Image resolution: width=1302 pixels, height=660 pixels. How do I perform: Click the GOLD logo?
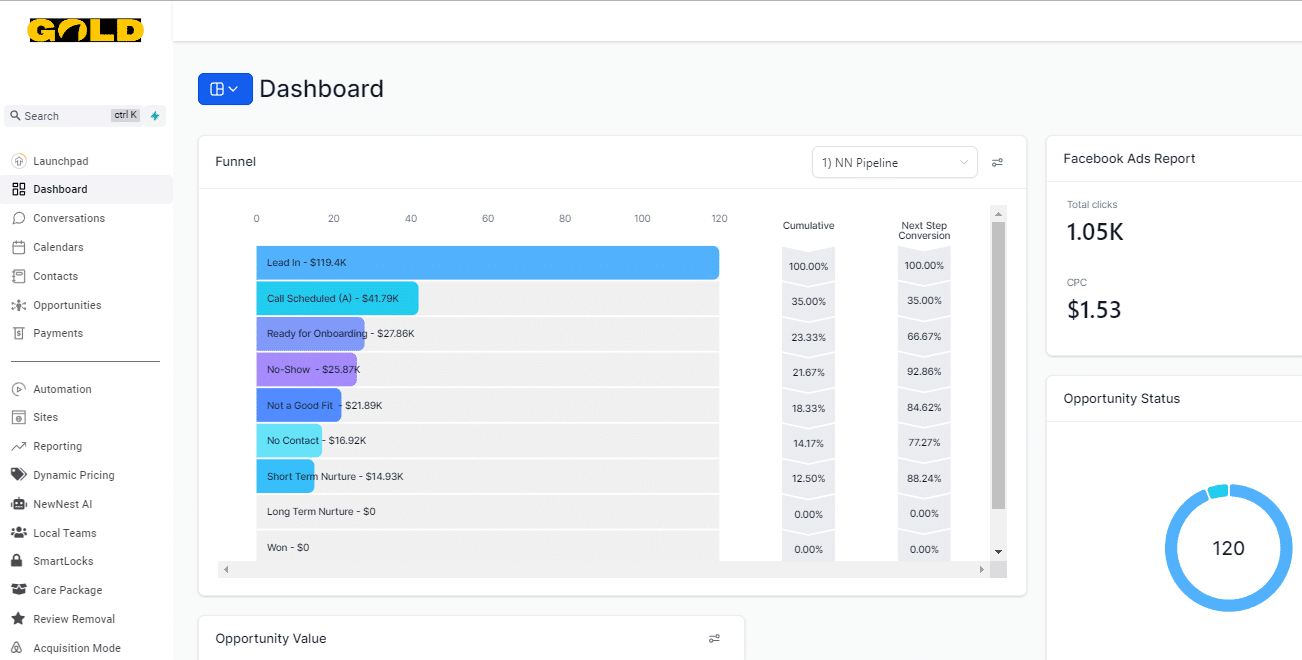86,31
